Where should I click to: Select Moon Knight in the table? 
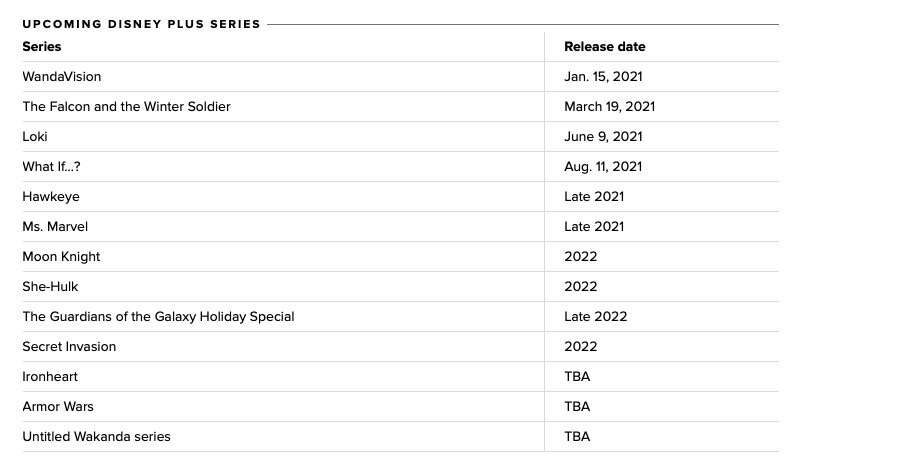point(61,257)
